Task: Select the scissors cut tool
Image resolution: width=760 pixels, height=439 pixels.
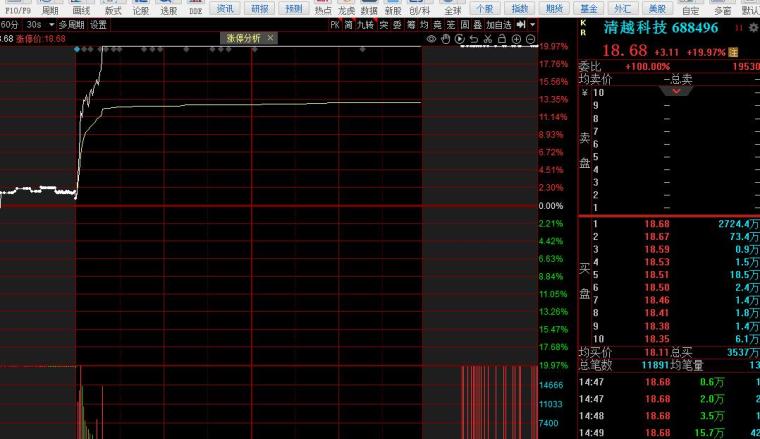Action: [x=488, y=39]
